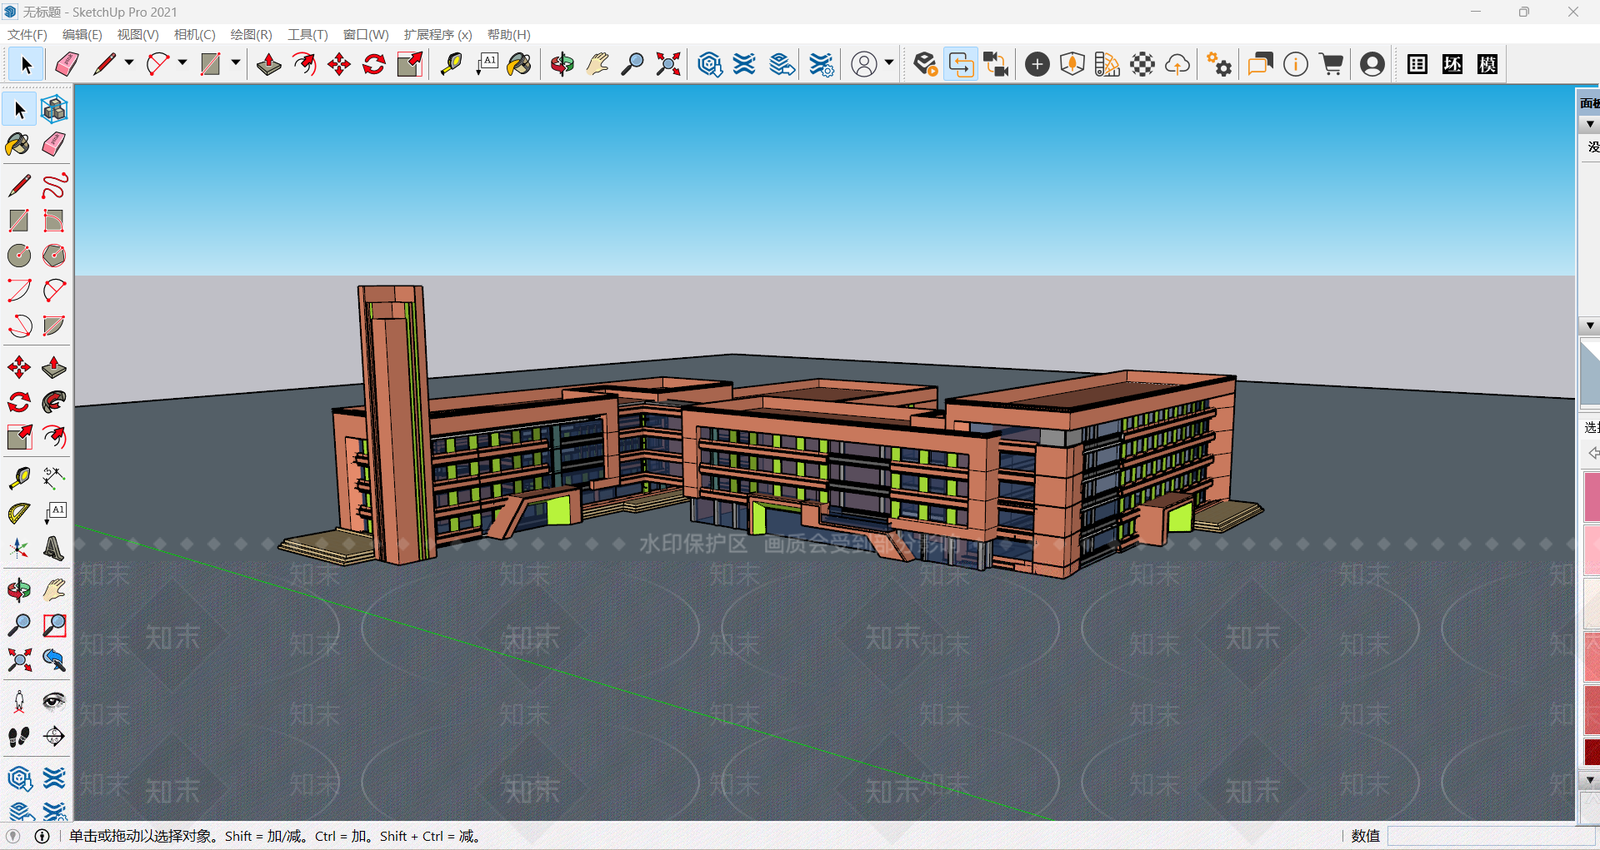
Task: Click upper scroll-down arrow in right panel
Action: tap(1590, 326)
